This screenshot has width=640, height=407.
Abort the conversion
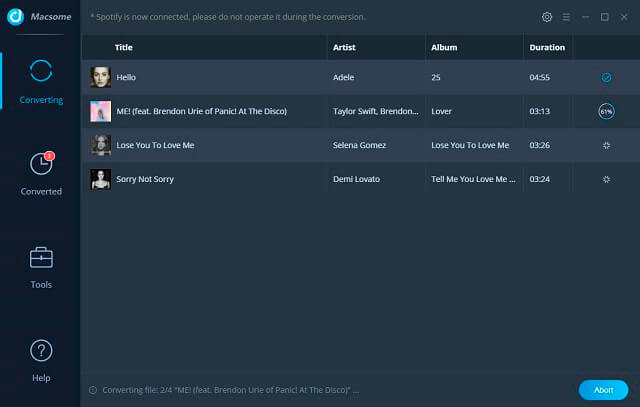click(x=603, y=390)
